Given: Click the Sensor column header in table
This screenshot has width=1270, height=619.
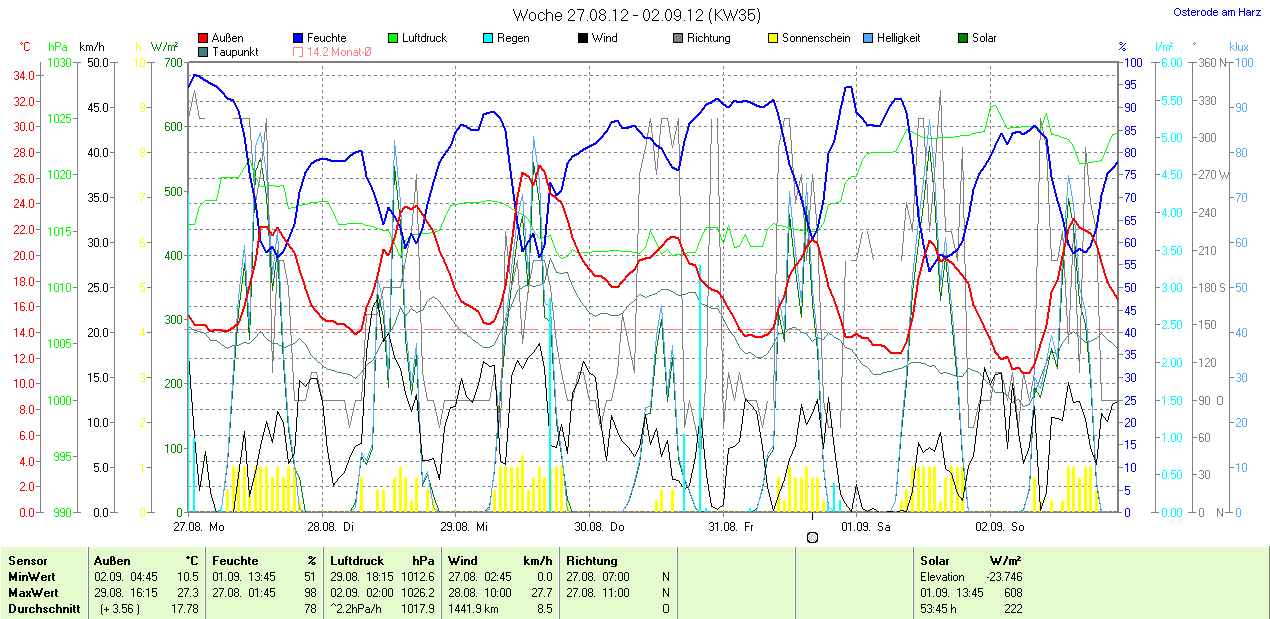Looking at the screenshot, I should point(28,561).
